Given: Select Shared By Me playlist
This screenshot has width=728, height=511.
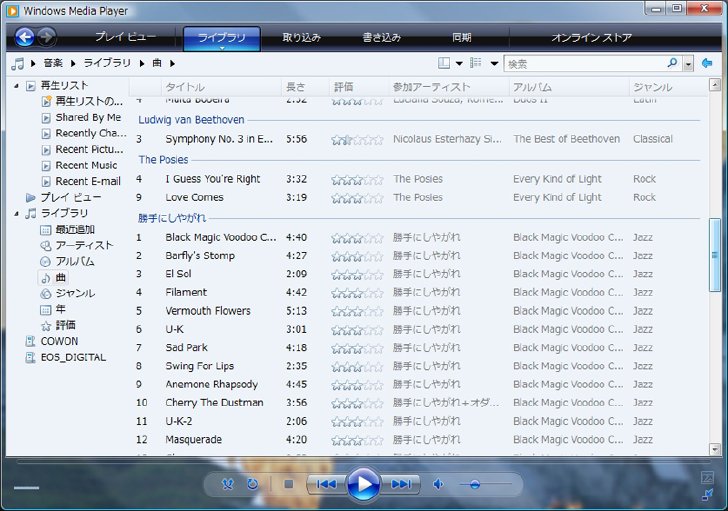Looking at the screenshot, I should tap(88, 117).
